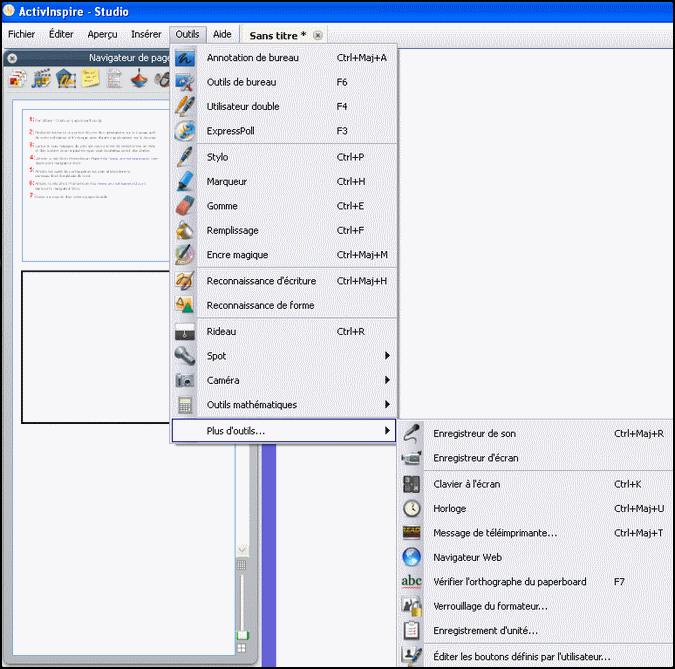This screenshot has height=669, width=675.
Task: Select the Marqueur highlighter icon
Action: pyautogui.click(x=185, y=181)
